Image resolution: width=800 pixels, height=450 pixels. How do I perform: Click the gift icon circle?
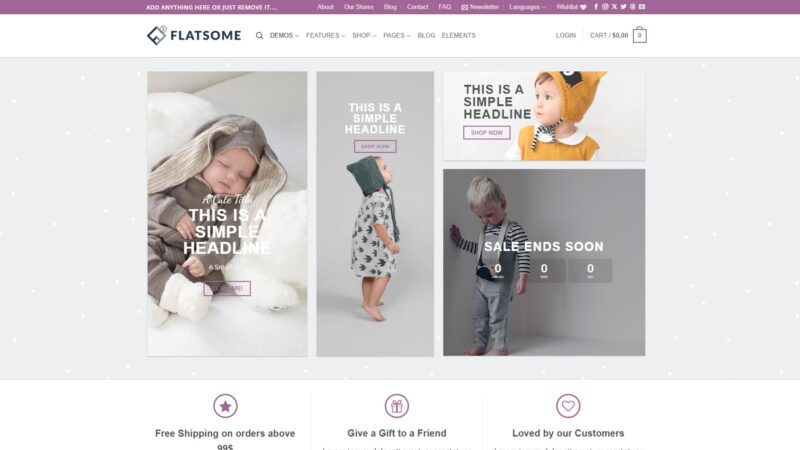[397, 406]
